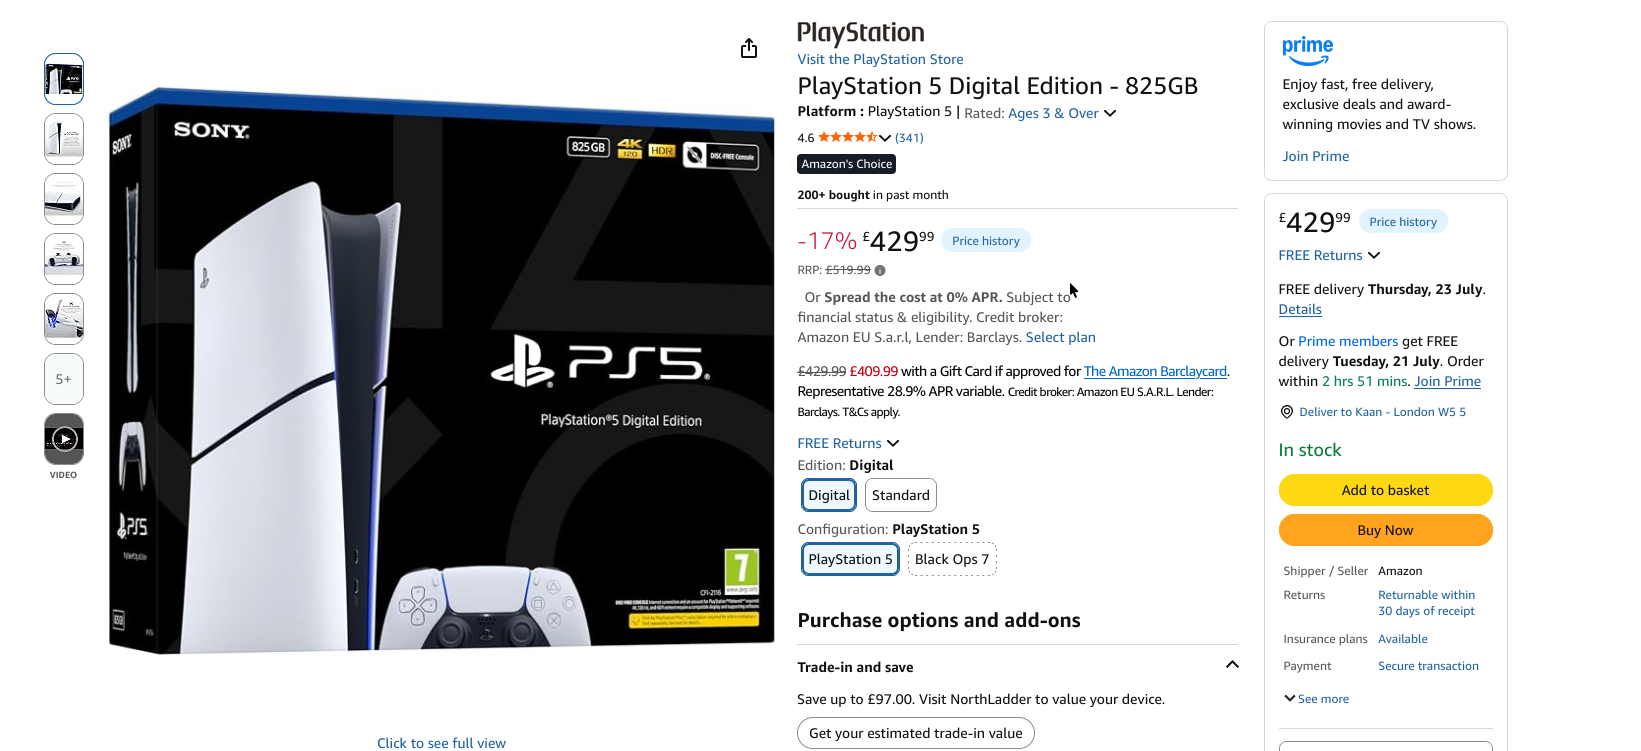Click the RRP info icon

coord(880,270)
